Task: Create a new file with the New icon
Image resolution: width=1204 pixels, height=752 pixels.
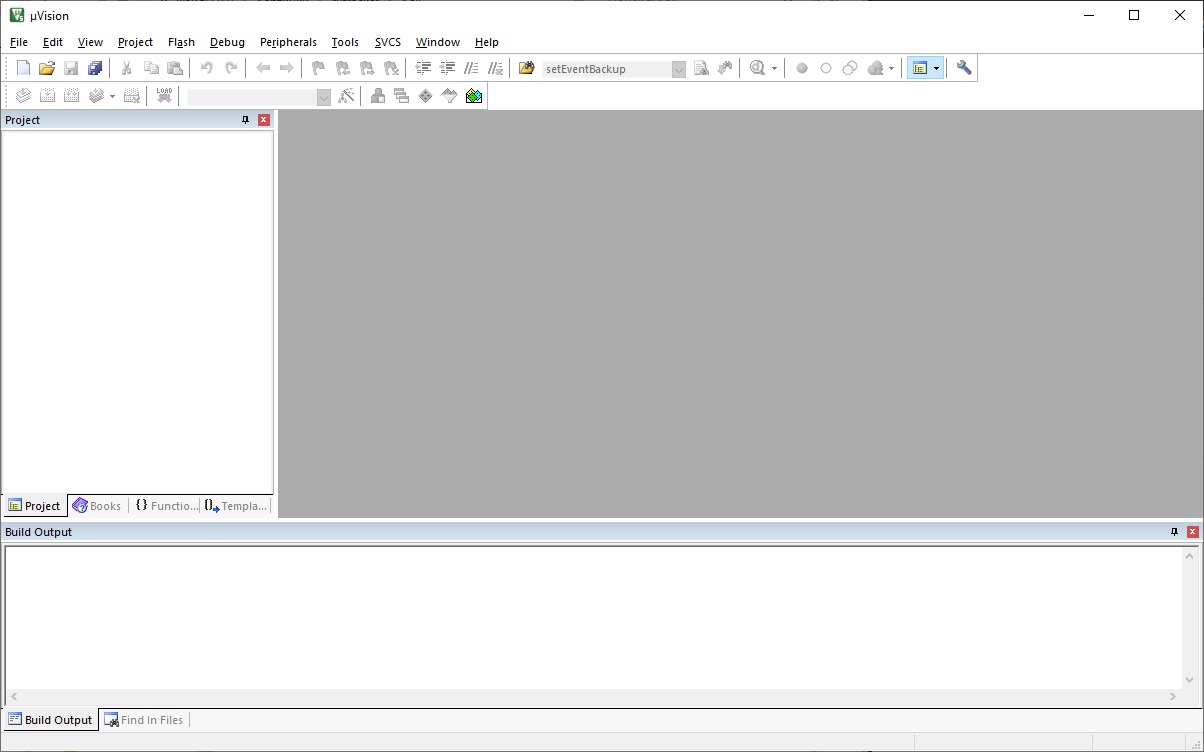Action: pyautogui.click(x=23, y=68)
